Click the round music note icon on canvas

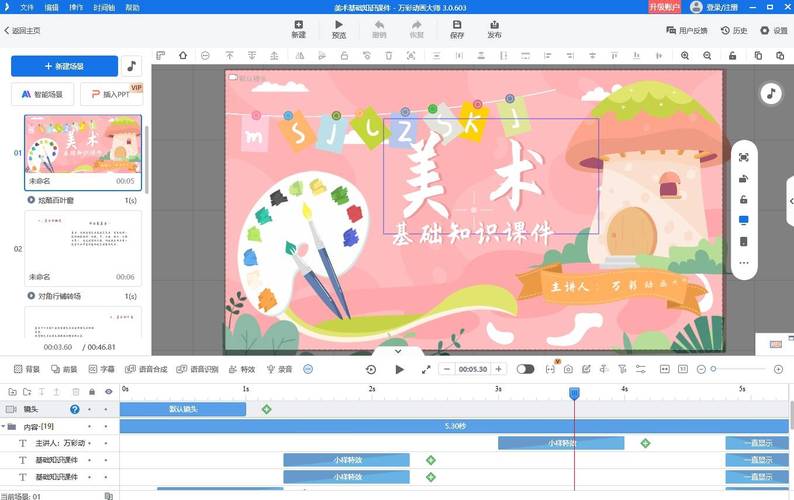point(770,93)
